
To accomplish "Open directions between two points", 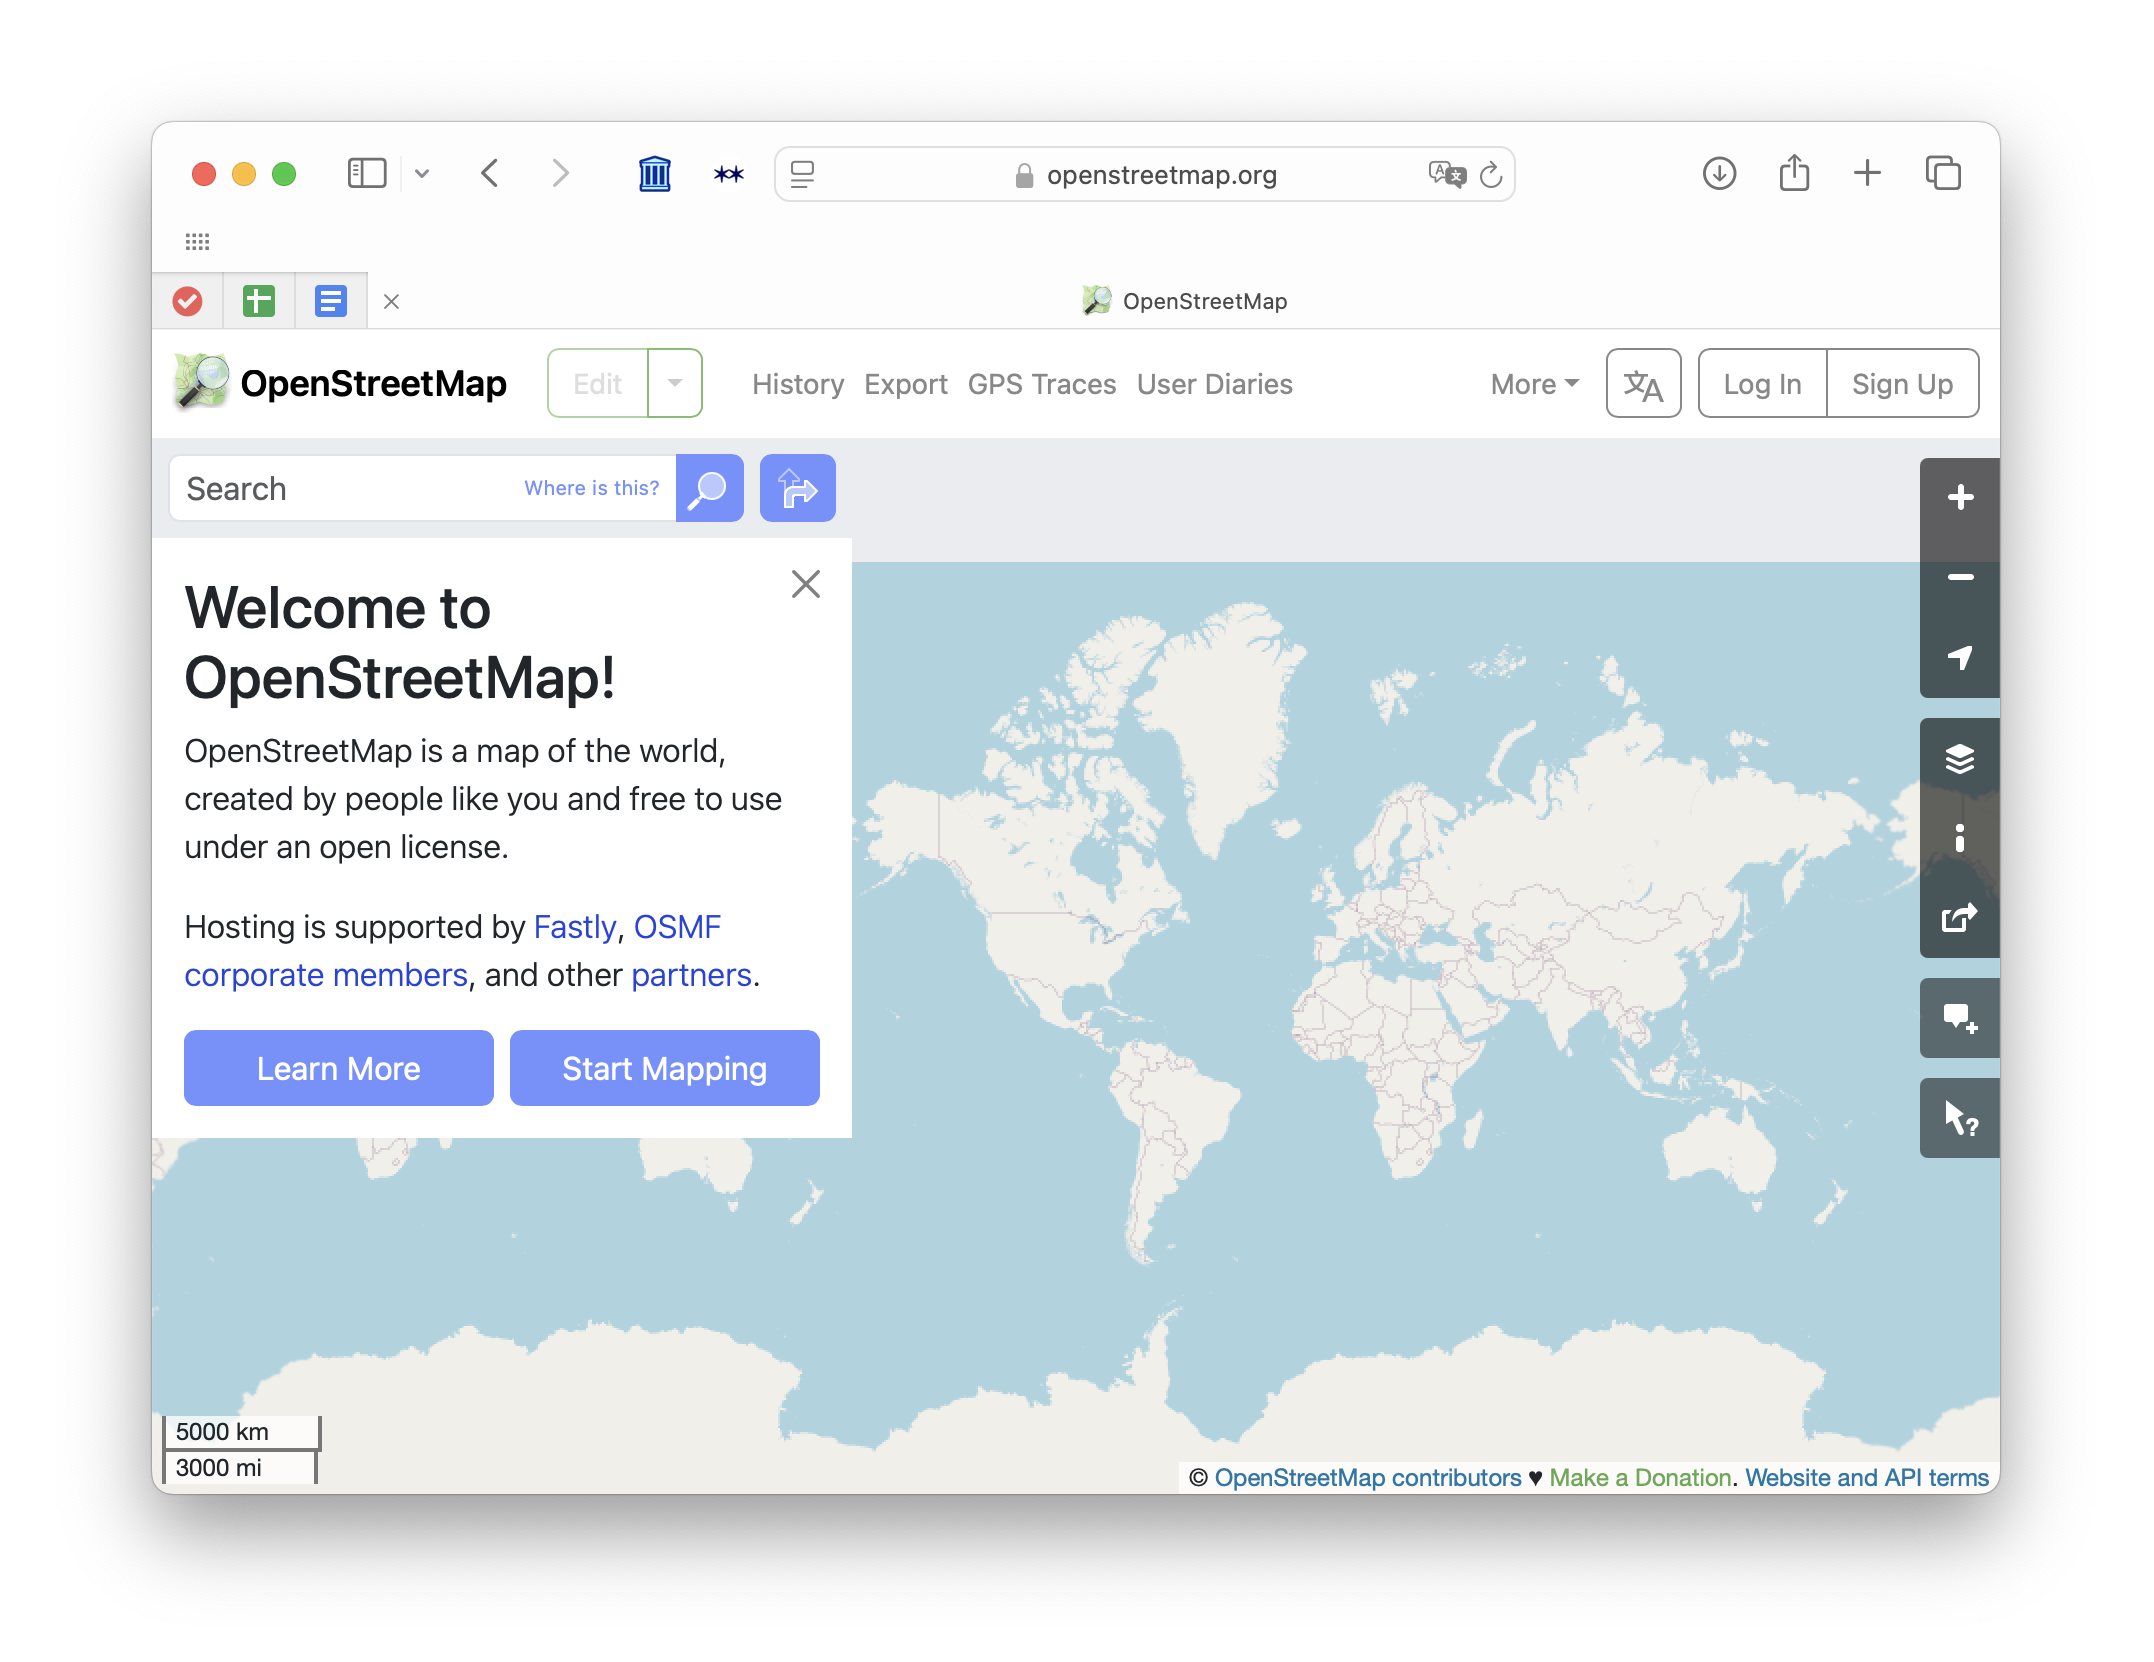I will pos(797,488).
